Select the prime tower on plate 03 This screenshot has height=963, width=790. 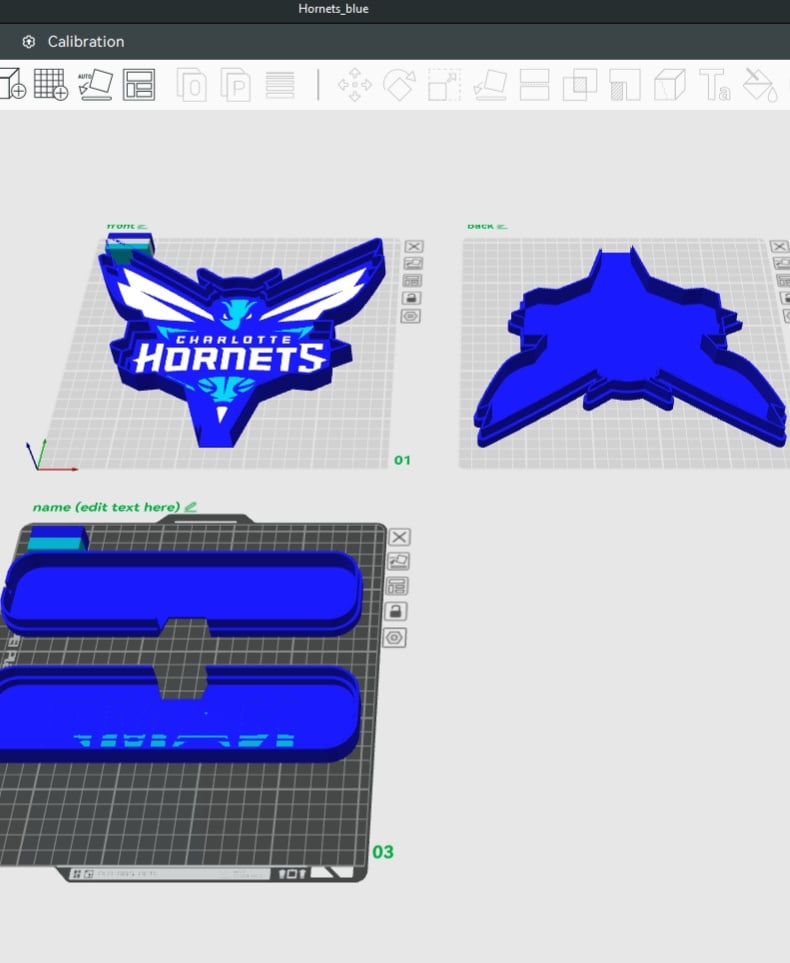point(57,538)
